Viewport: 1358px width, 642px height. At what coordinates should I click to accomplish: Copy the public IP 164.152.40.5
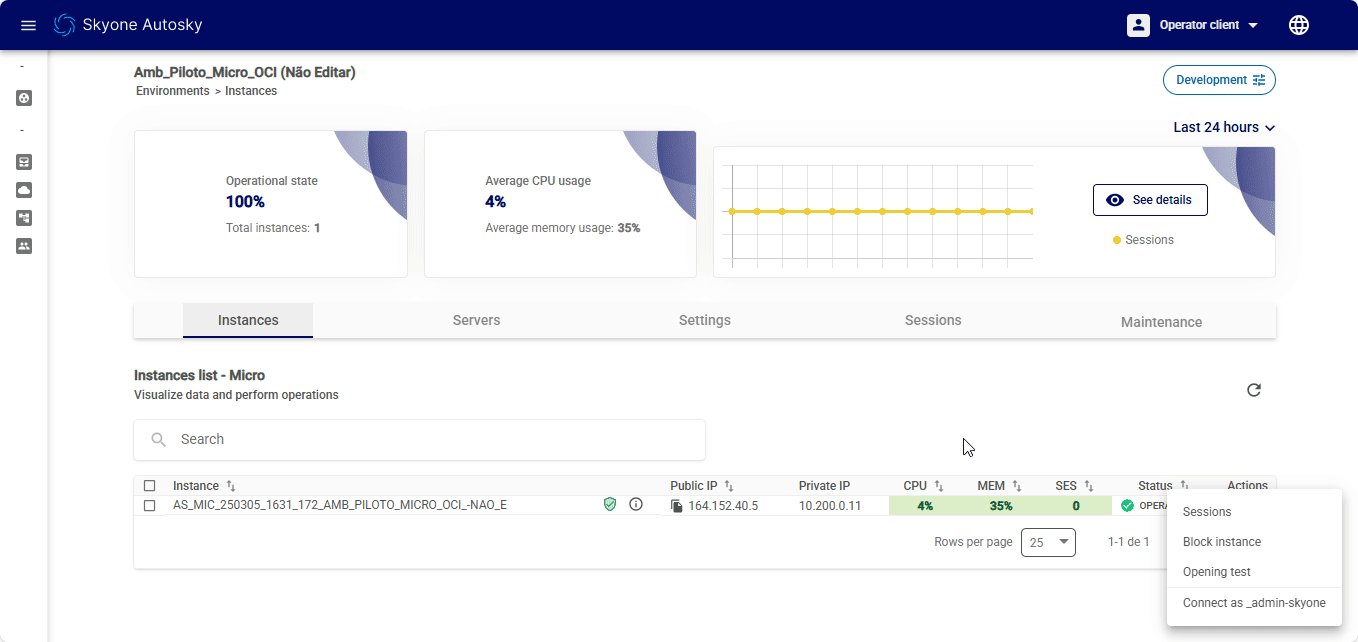point(677,506)
